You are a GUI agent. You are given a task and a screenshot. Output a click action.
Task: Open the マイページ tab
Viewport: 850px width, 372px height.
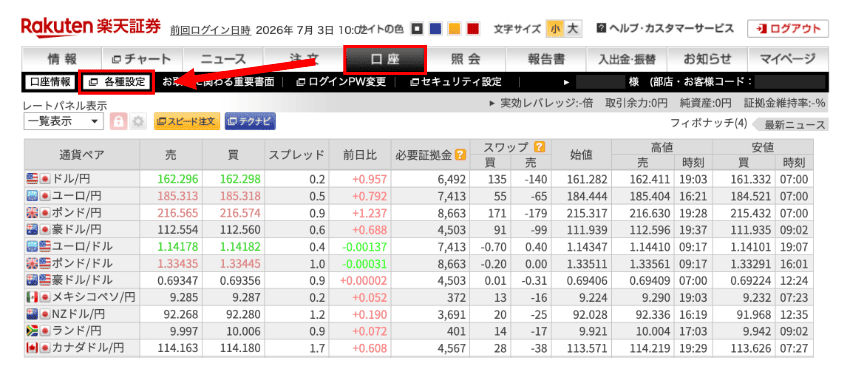(788, 59)
